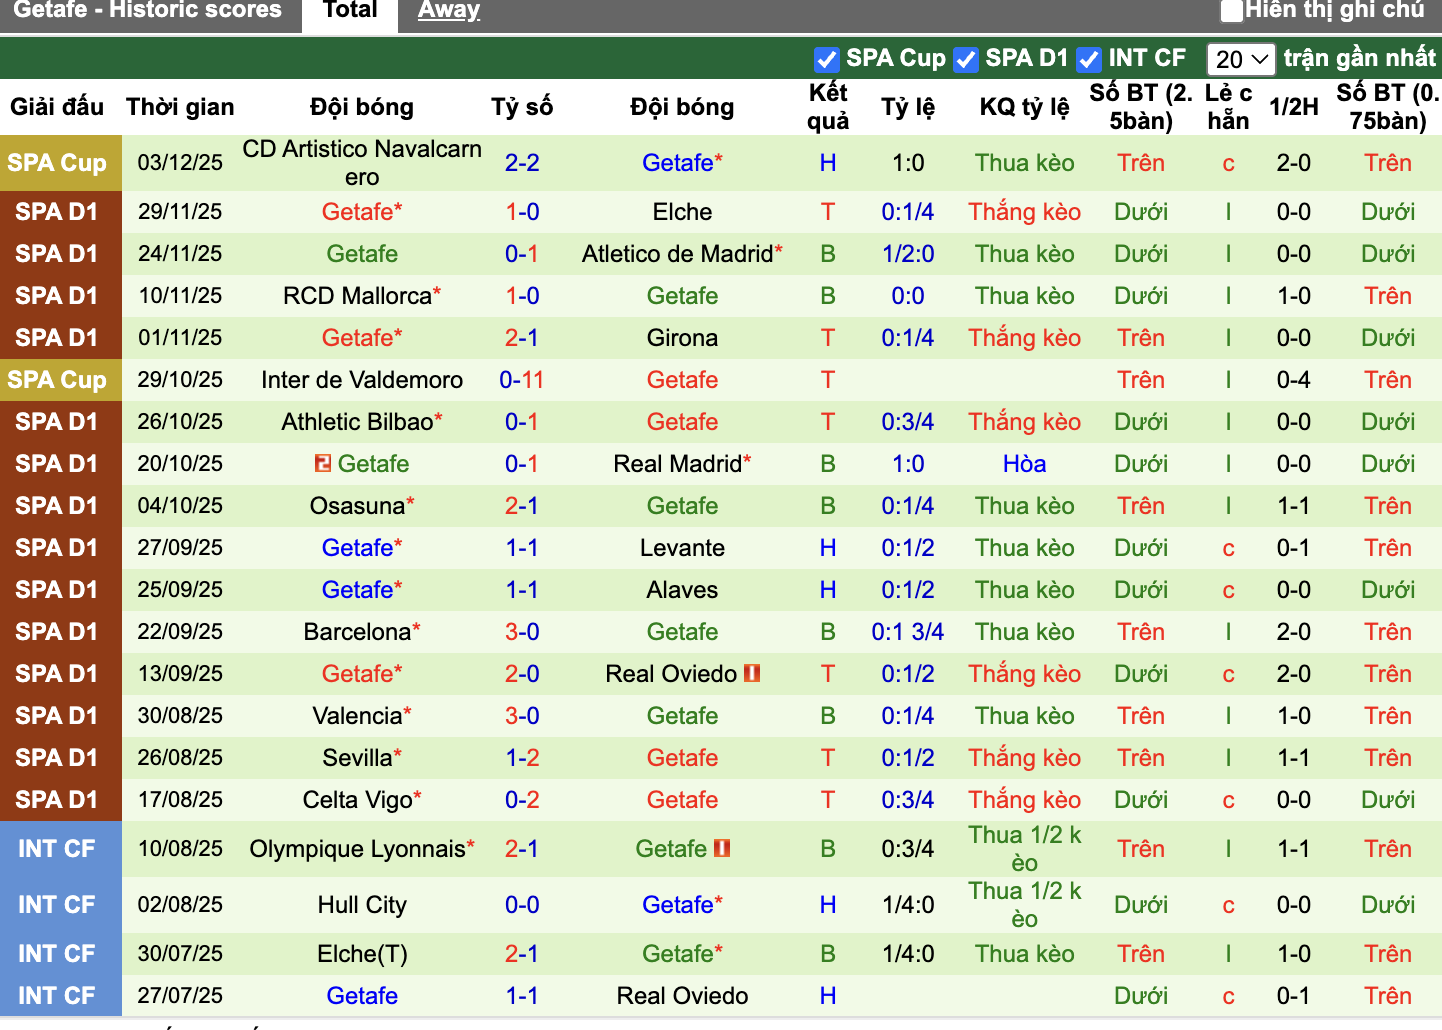Click Thua 1/2 kèo in Lyonnais row
This screenshot has width=1442, height=1030.
1025,849
